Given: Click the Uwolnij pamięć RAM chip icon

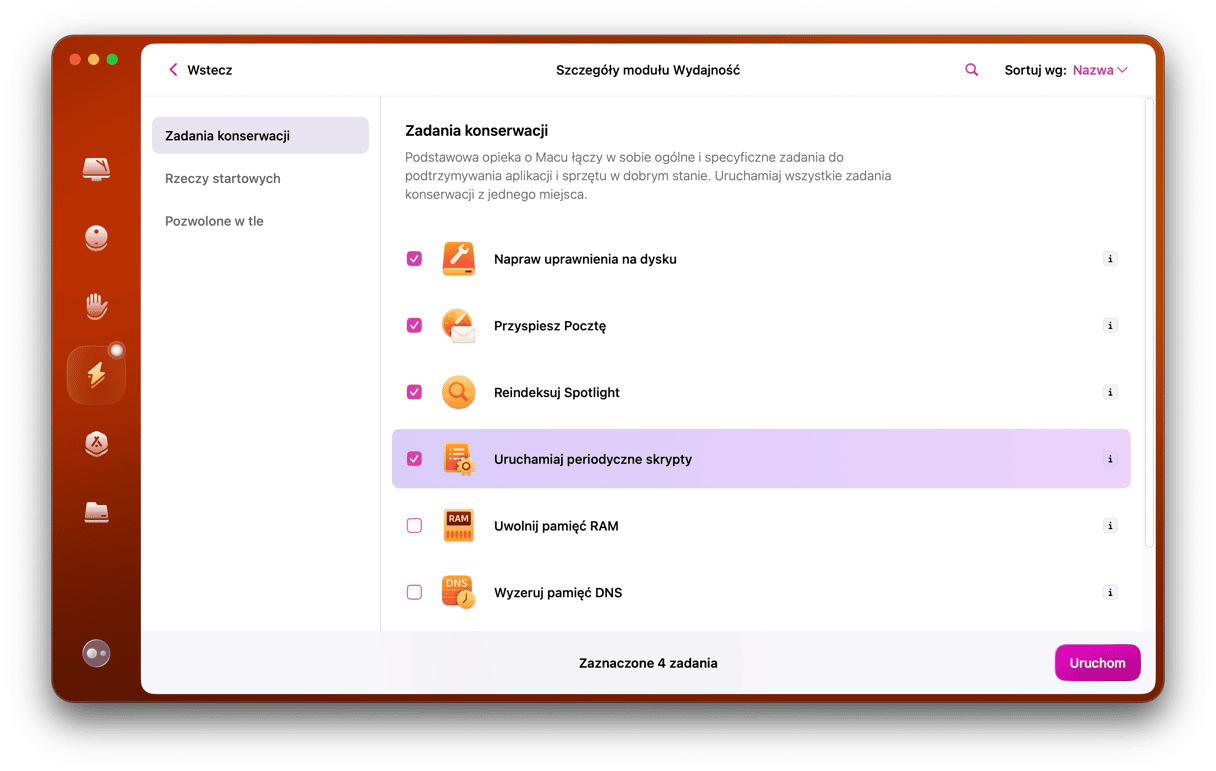Looking at the screenshot, I should [458, 526].
